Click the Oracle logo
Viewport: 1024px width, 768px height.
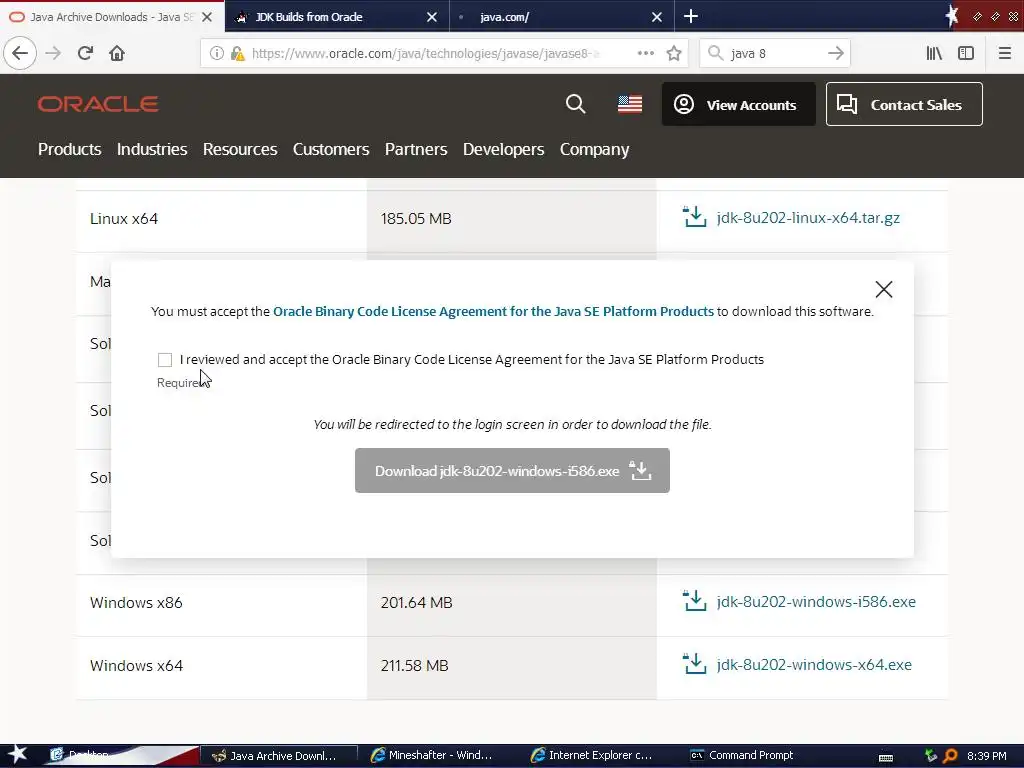(98, 104)
